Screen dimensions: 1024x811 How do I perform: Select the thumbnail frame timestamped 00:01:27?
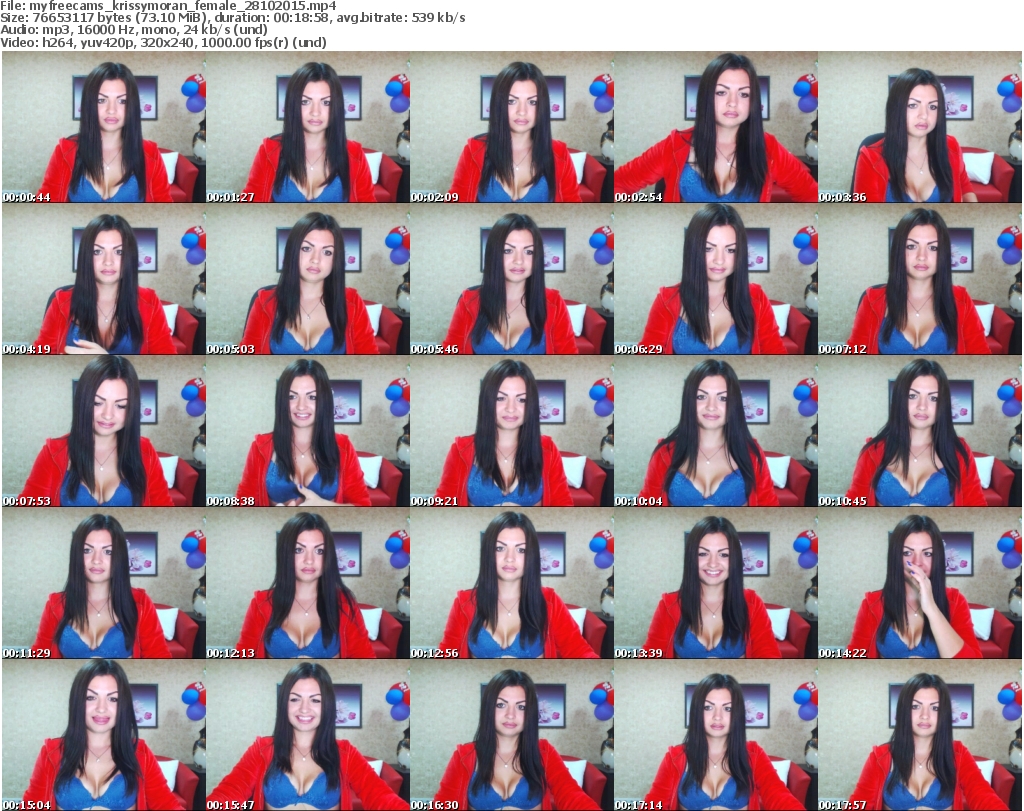pos(308,127)
